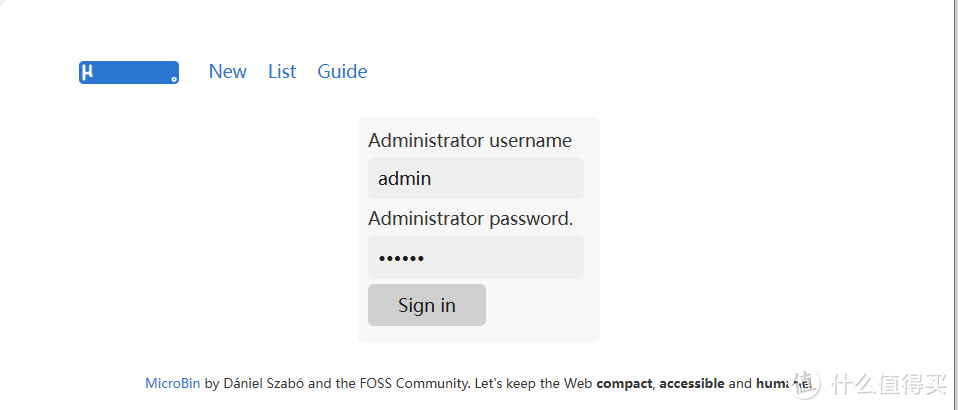
Task: Click the masked dots in the password field
Action: 401,259
